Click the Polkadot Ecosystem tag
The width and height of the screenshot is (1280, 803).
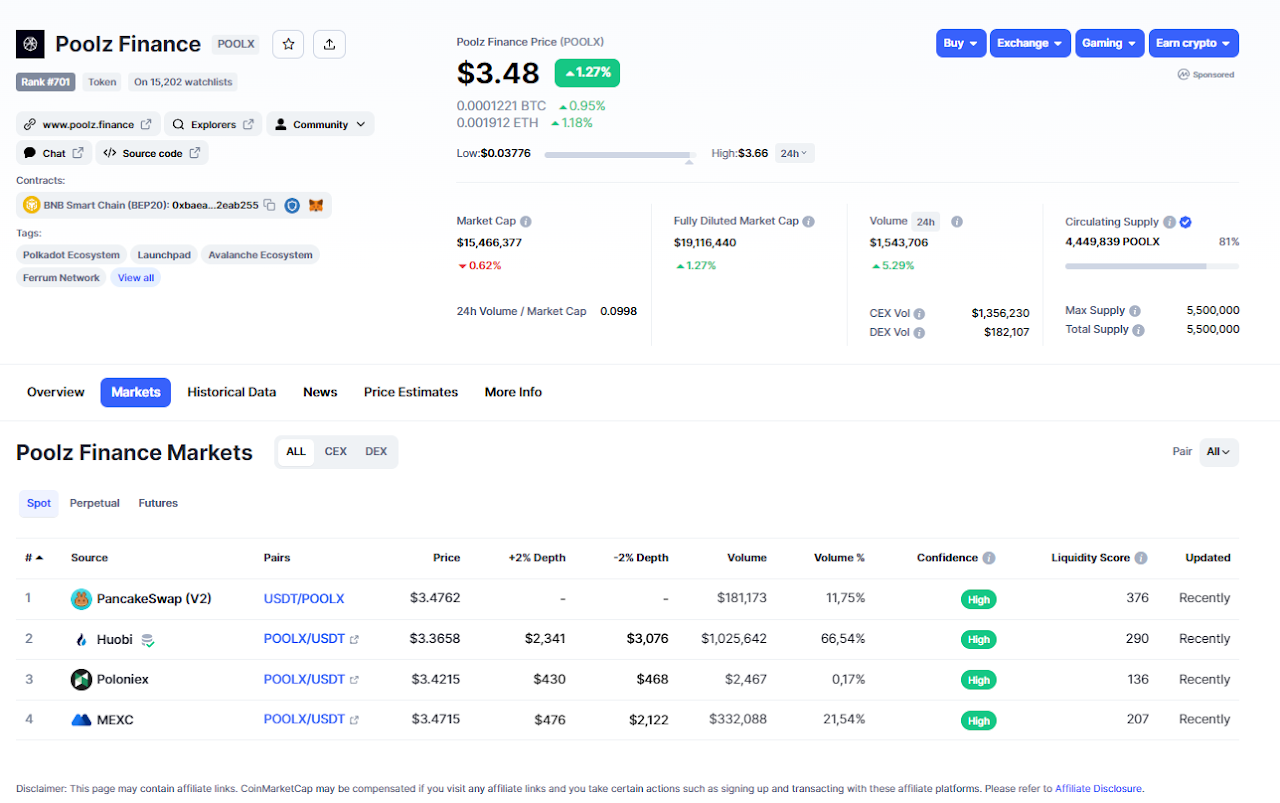click(x=71, y=255)
